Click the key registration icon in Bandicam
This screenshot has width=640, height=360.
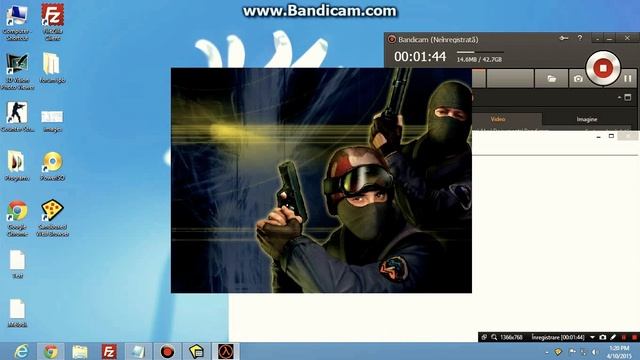pos(564,38)
